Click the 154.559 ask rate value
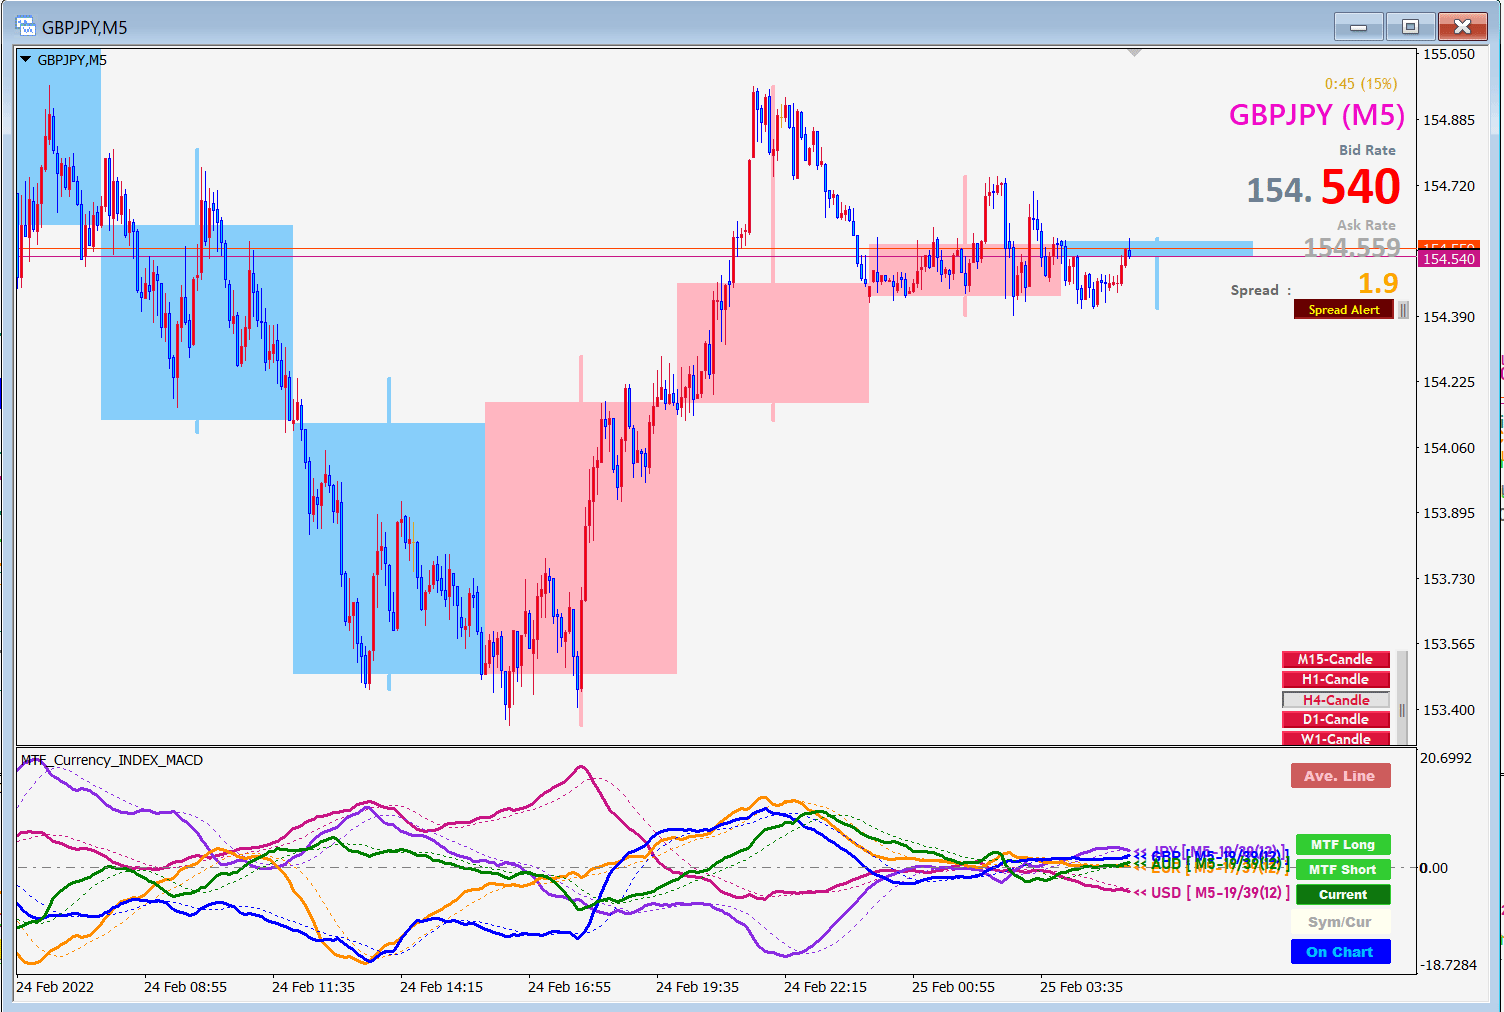This screenshot has width=1504, height=1012. click(x=1351, y=248)
